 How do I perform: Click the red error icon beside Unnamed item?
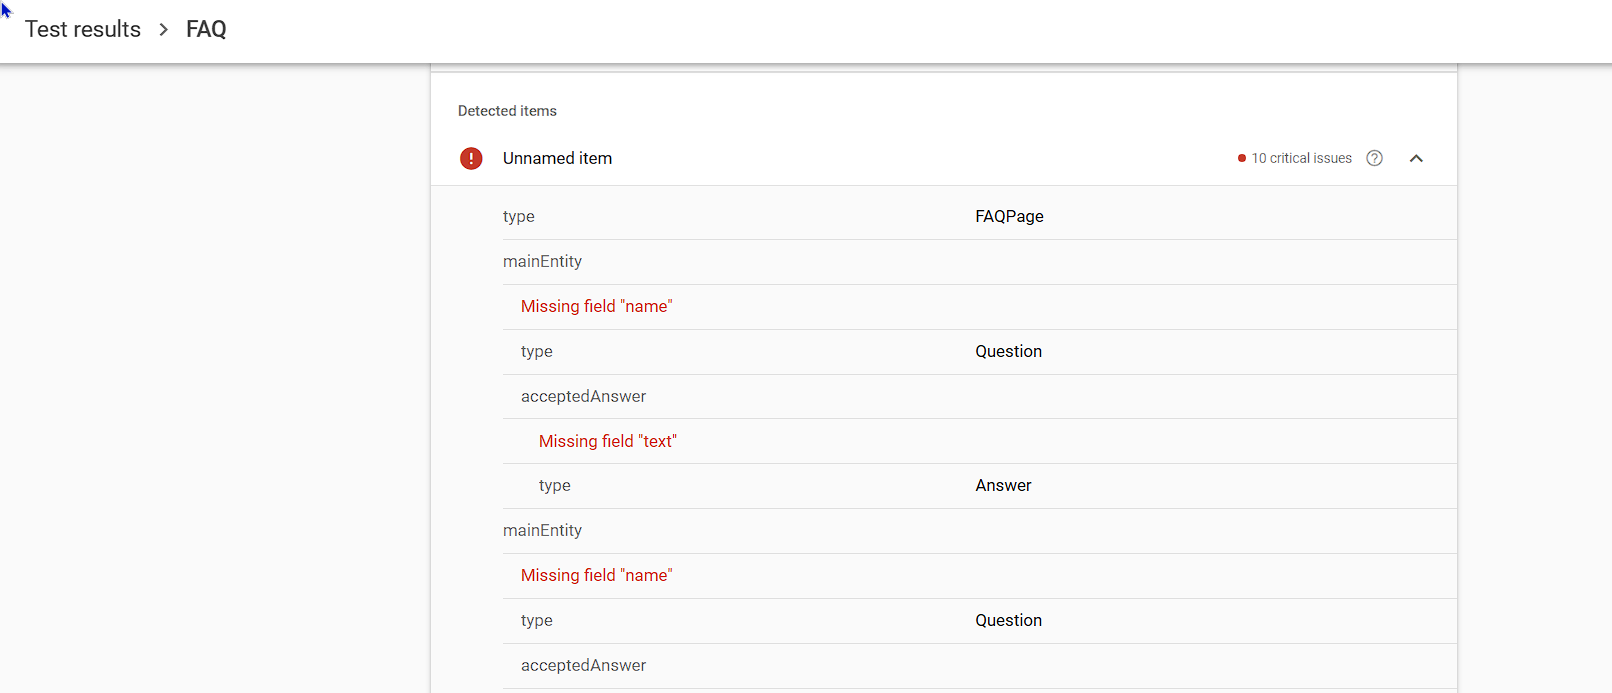click(471, 158)
